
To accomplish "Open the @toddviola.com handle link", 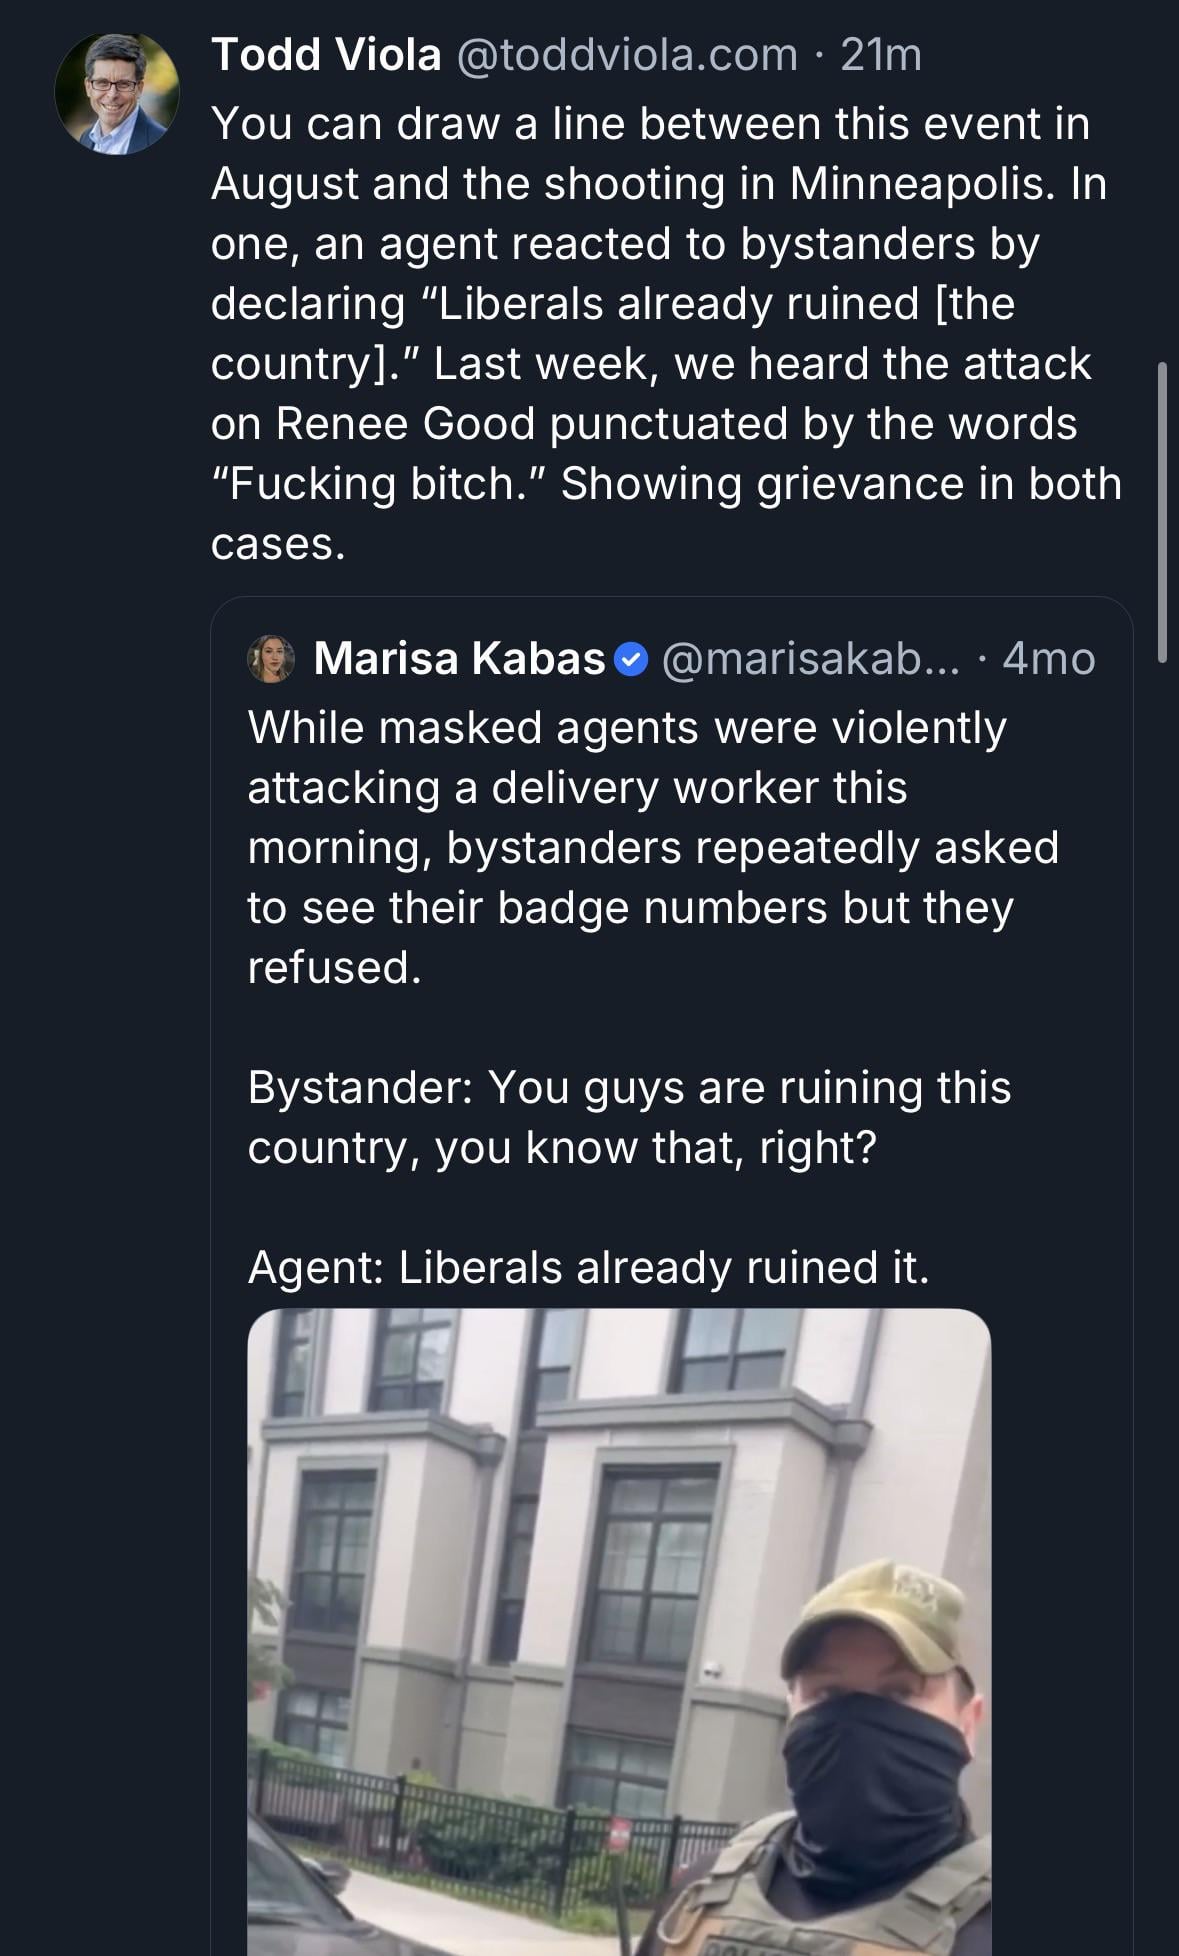I will 627,55.
